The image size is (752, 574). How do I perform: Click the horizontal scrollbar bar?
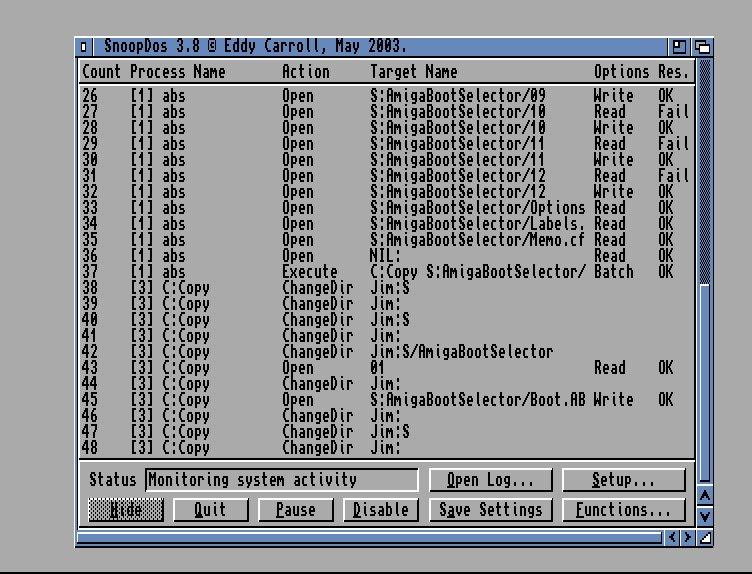pos(369,538)
